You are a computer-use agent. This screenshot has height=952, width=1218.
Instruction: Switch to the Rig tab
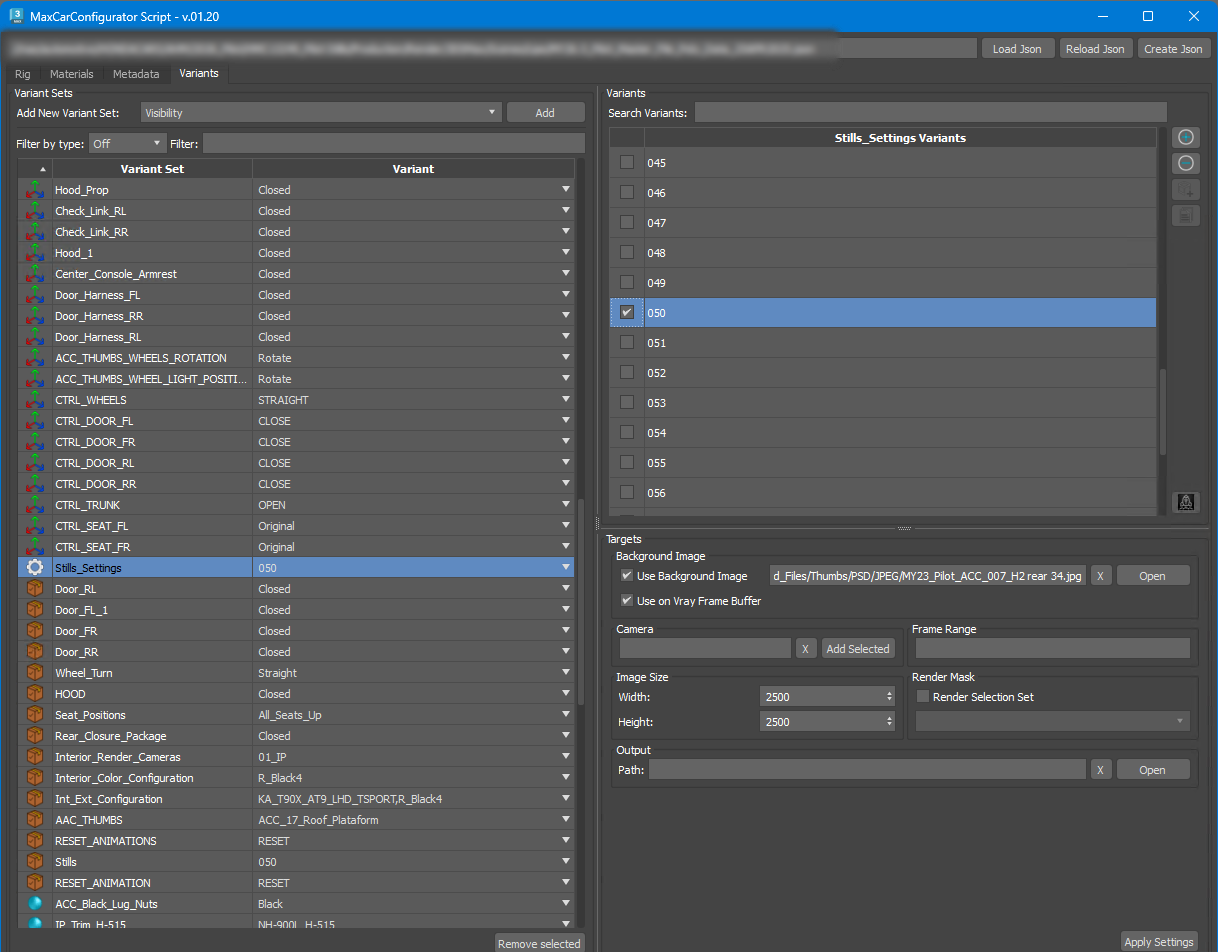(22, 74)
